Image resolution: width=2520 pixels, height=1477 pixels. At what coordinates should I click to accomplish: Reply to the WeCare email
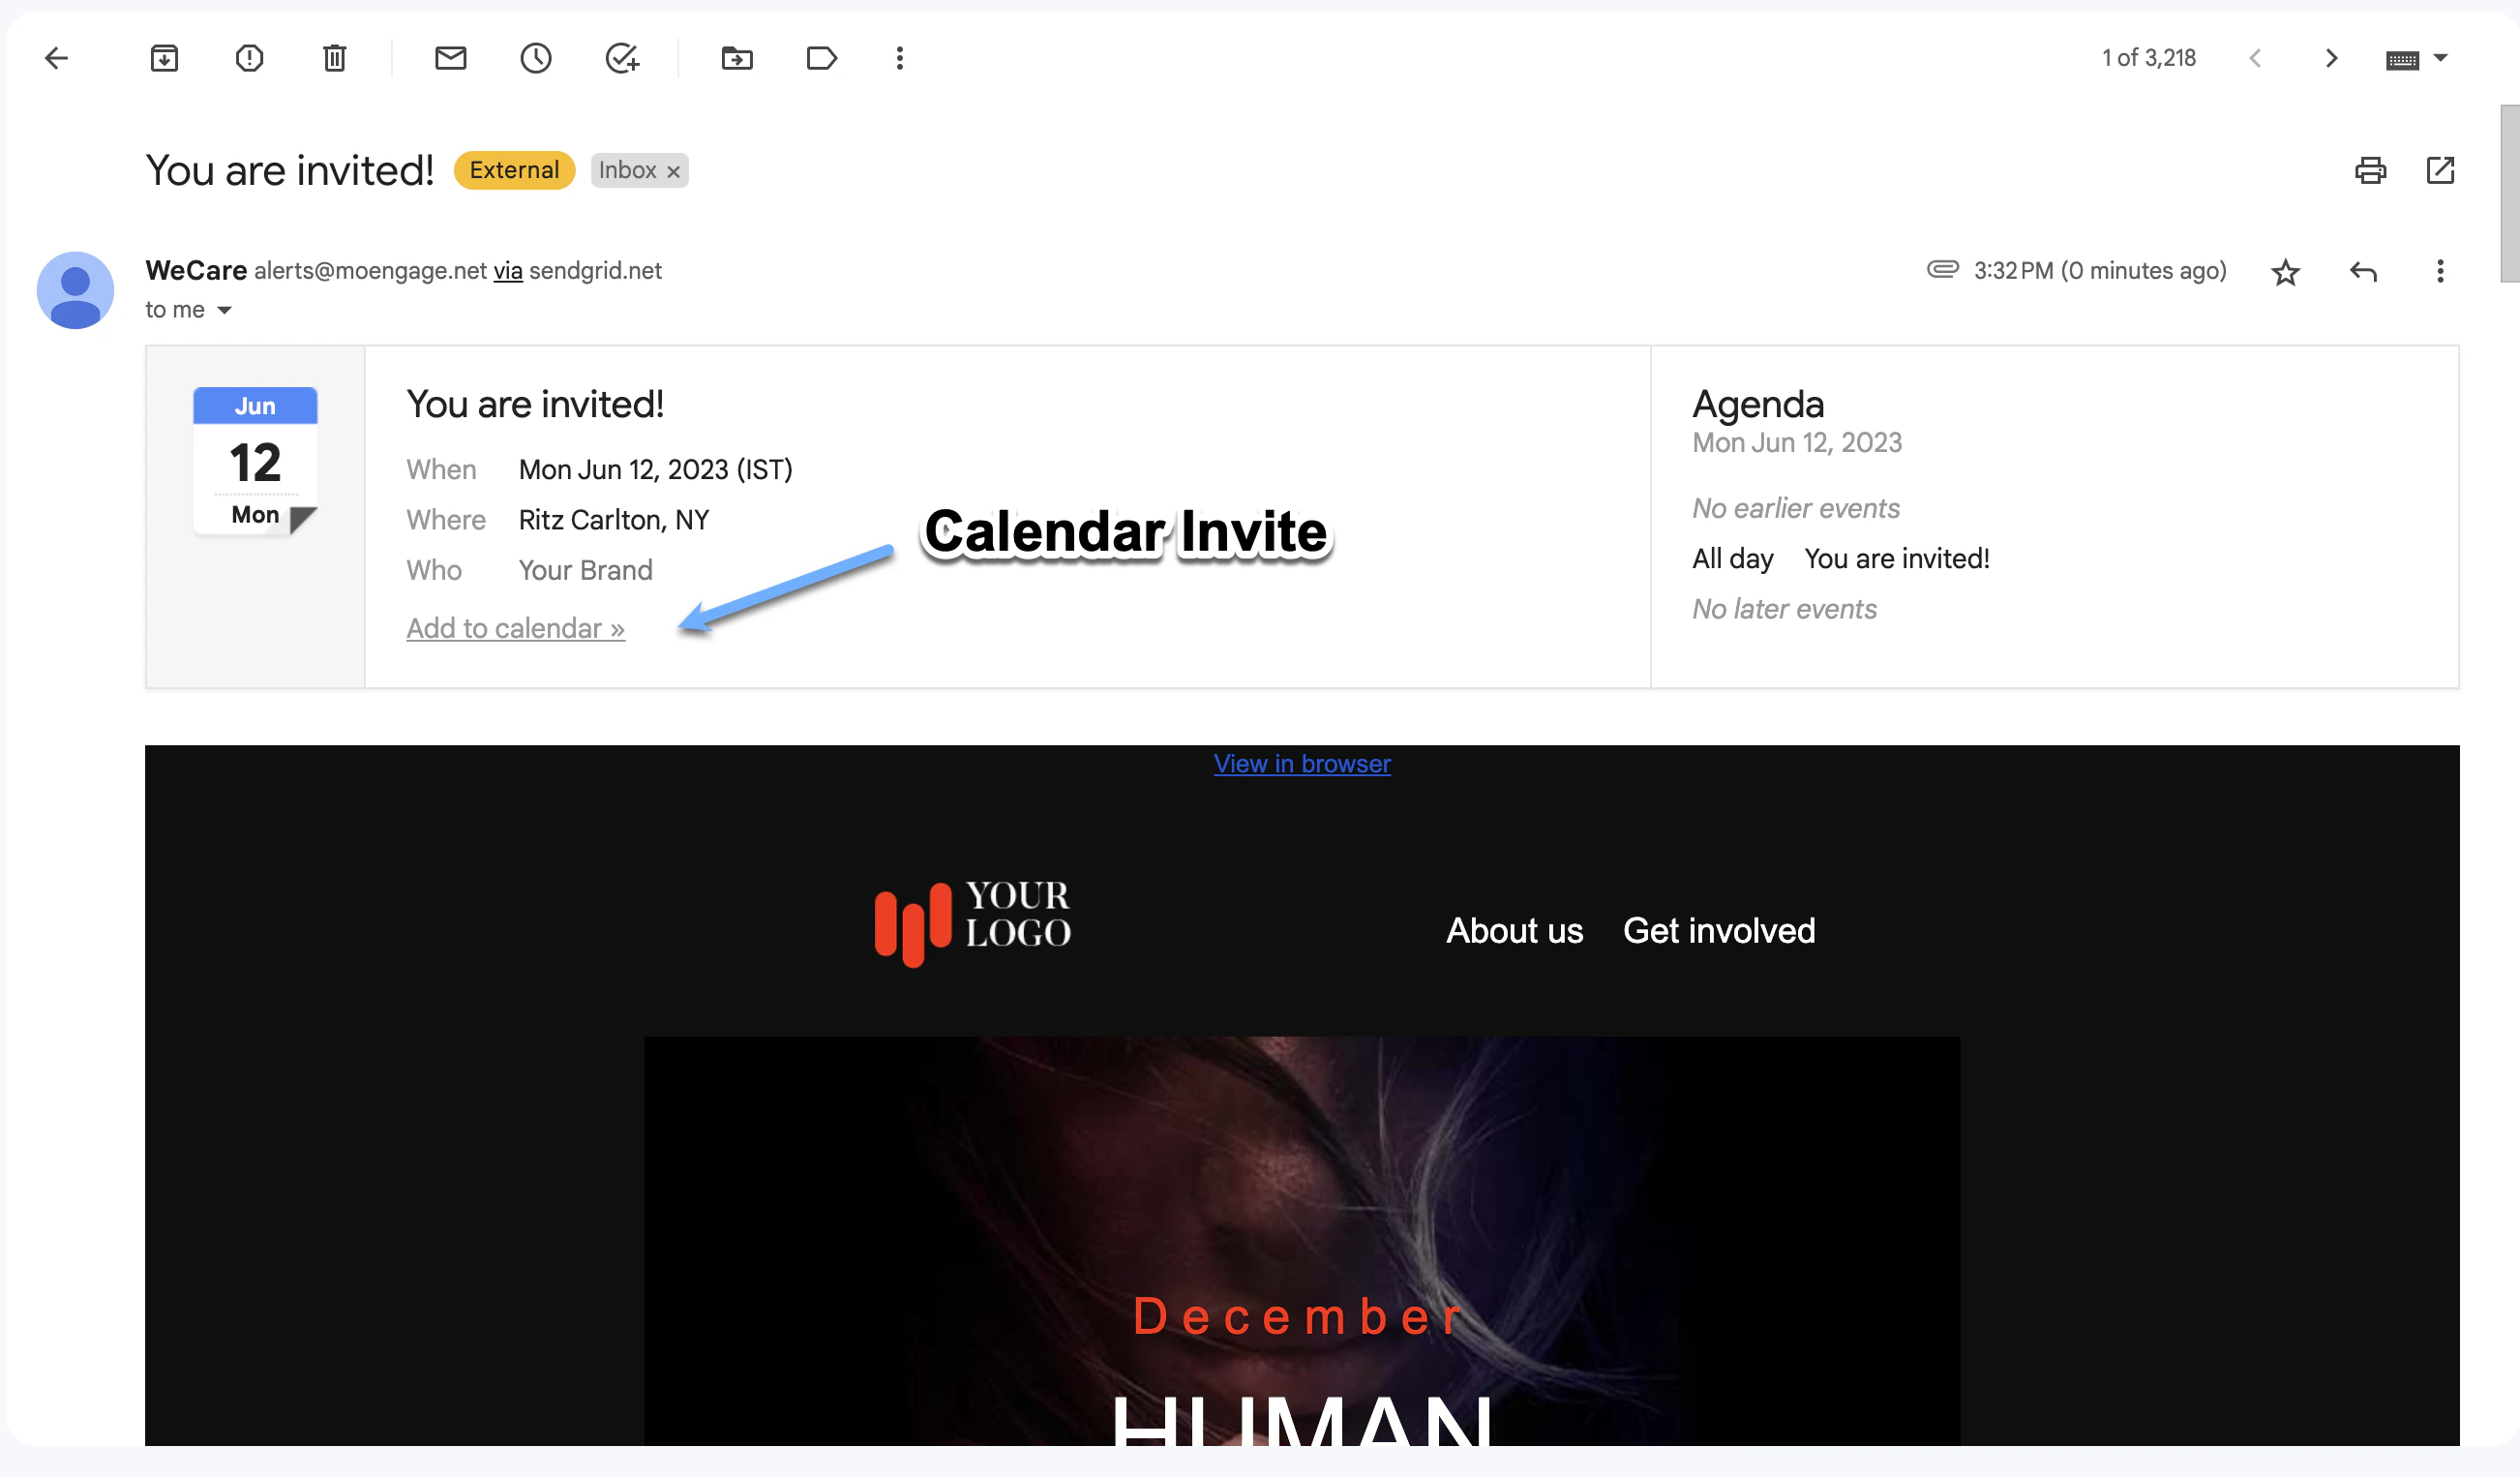2363,271
